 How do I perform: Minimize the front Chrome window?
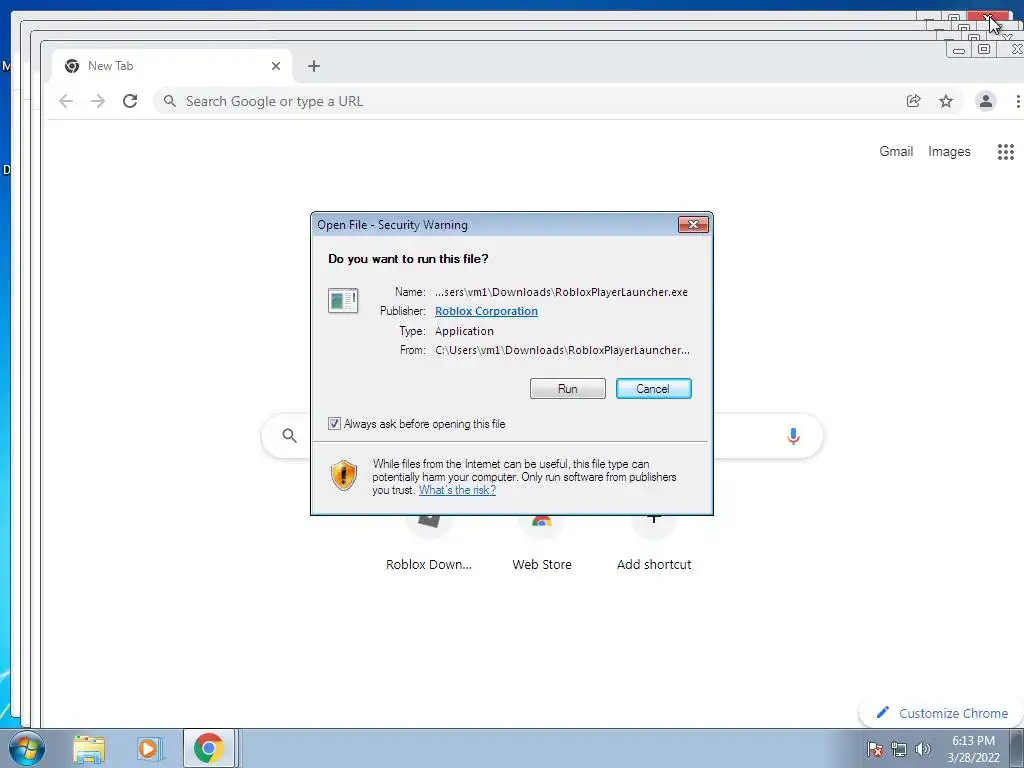click(x=959, y=50)
